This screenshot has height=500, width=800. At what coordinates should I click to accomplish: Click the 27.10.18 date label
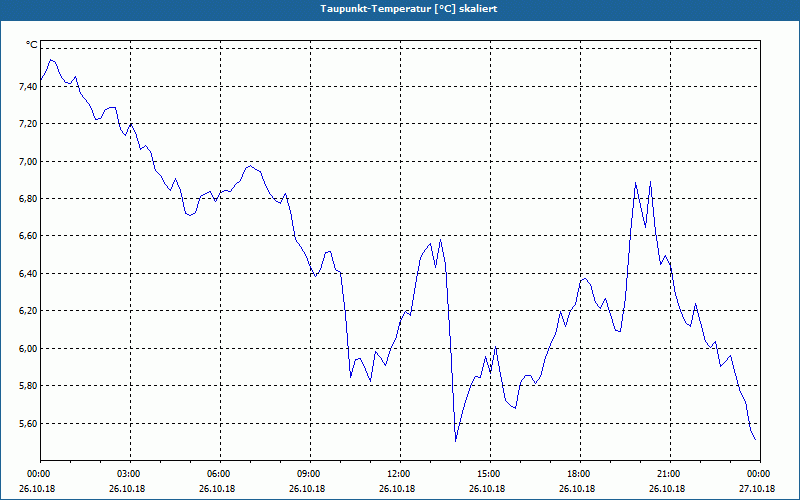(757, 489)
